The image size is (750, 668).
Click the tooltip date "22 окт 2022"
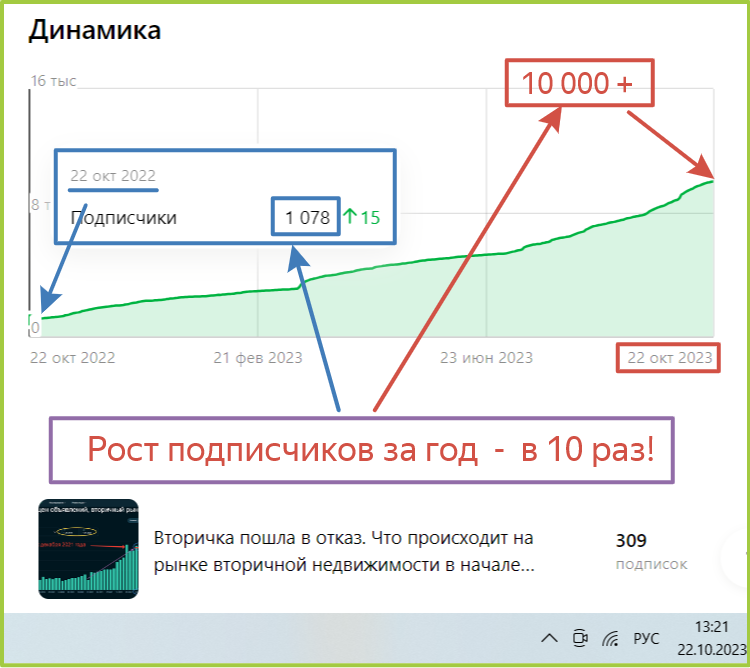coord(113,175)
